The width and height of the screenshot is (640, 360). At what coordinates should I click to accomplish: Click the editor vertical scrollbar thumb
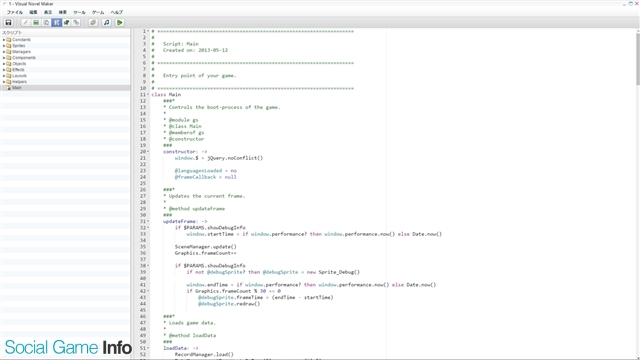tap(638, 59)
